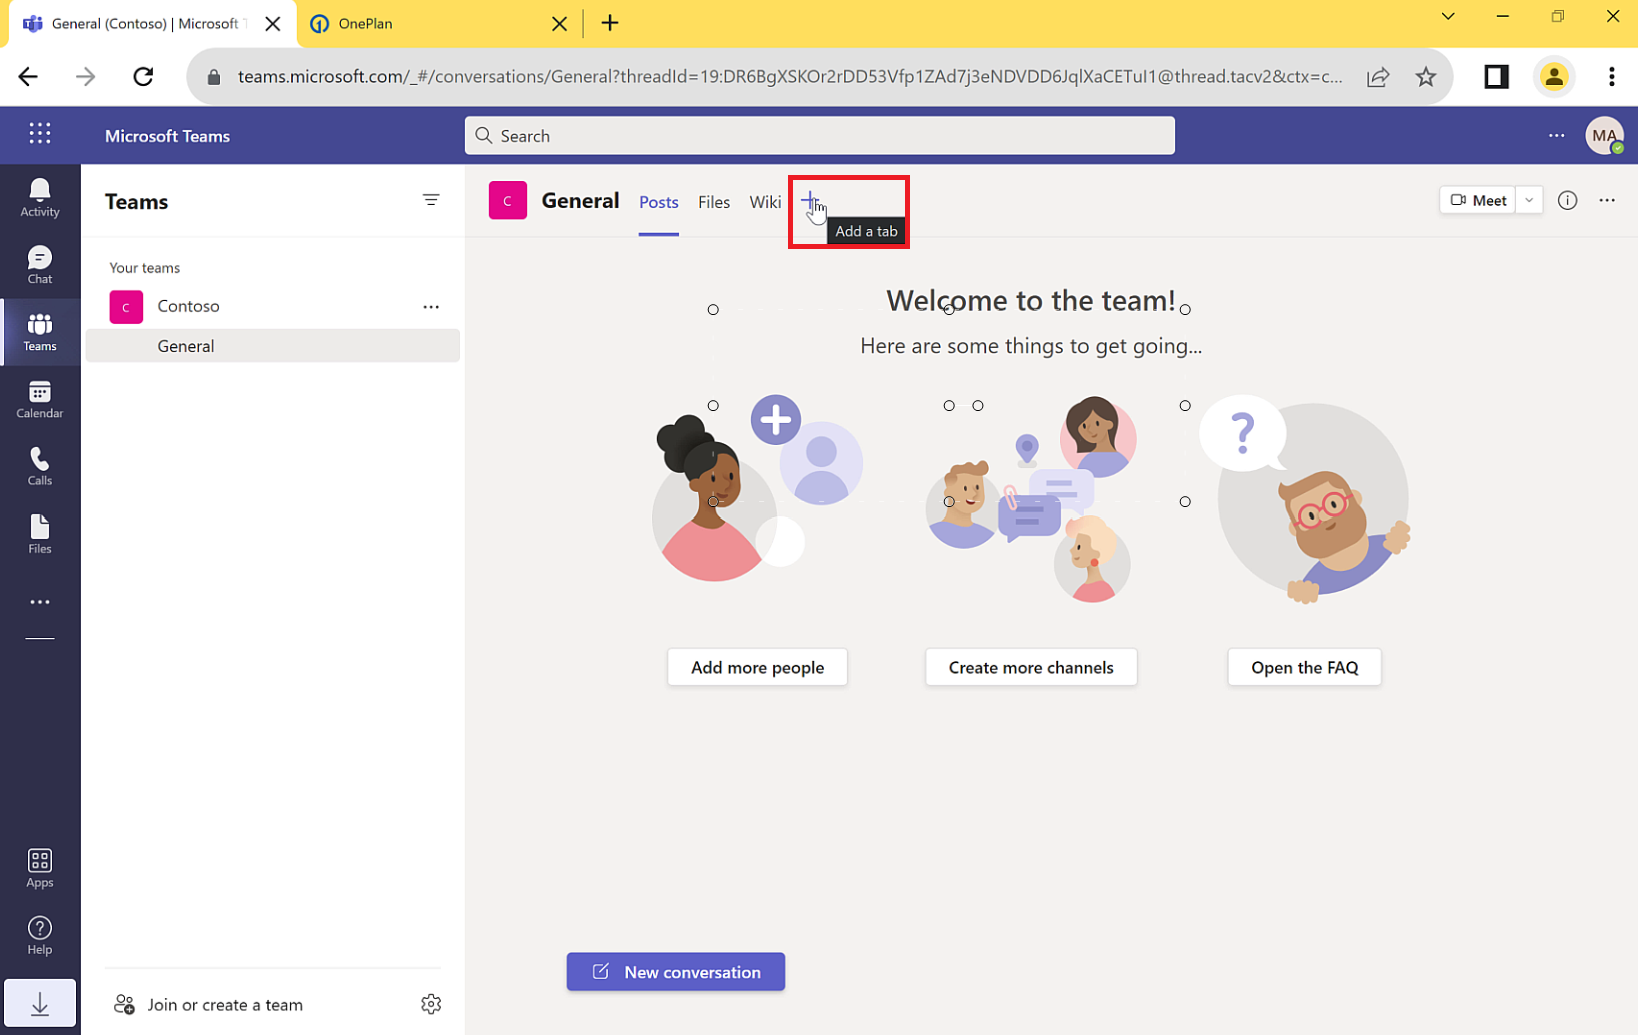Viewport: 1638px width, 1035px height.
Task: Select the General (Contoso) Teams browser tab
Action: [150, 24]
